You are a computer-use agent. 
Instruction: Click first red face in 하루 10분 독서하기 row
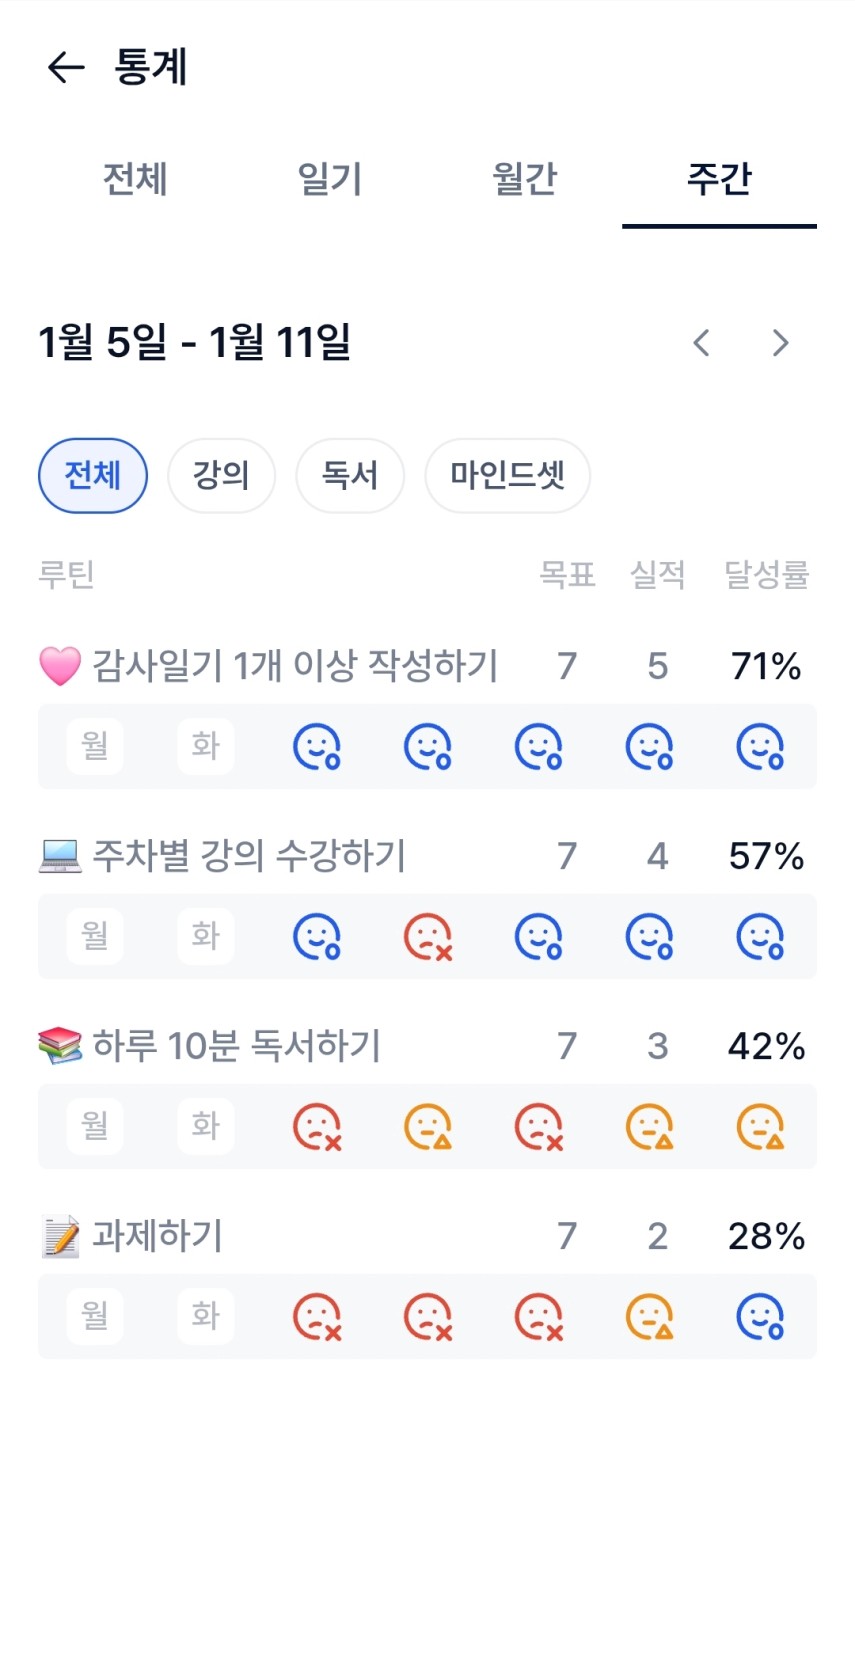point(317,1127)
